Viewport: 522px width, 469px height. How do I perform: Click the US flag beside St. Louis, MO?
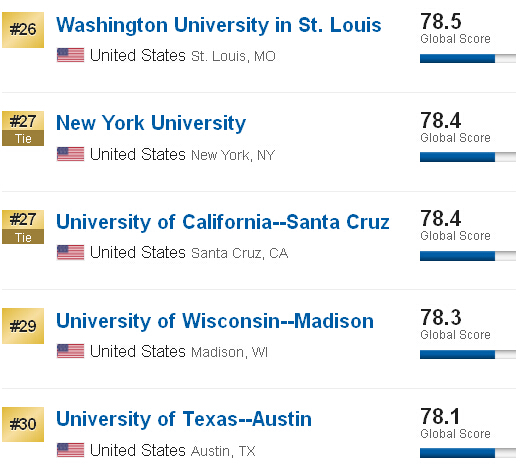[70, 55]
